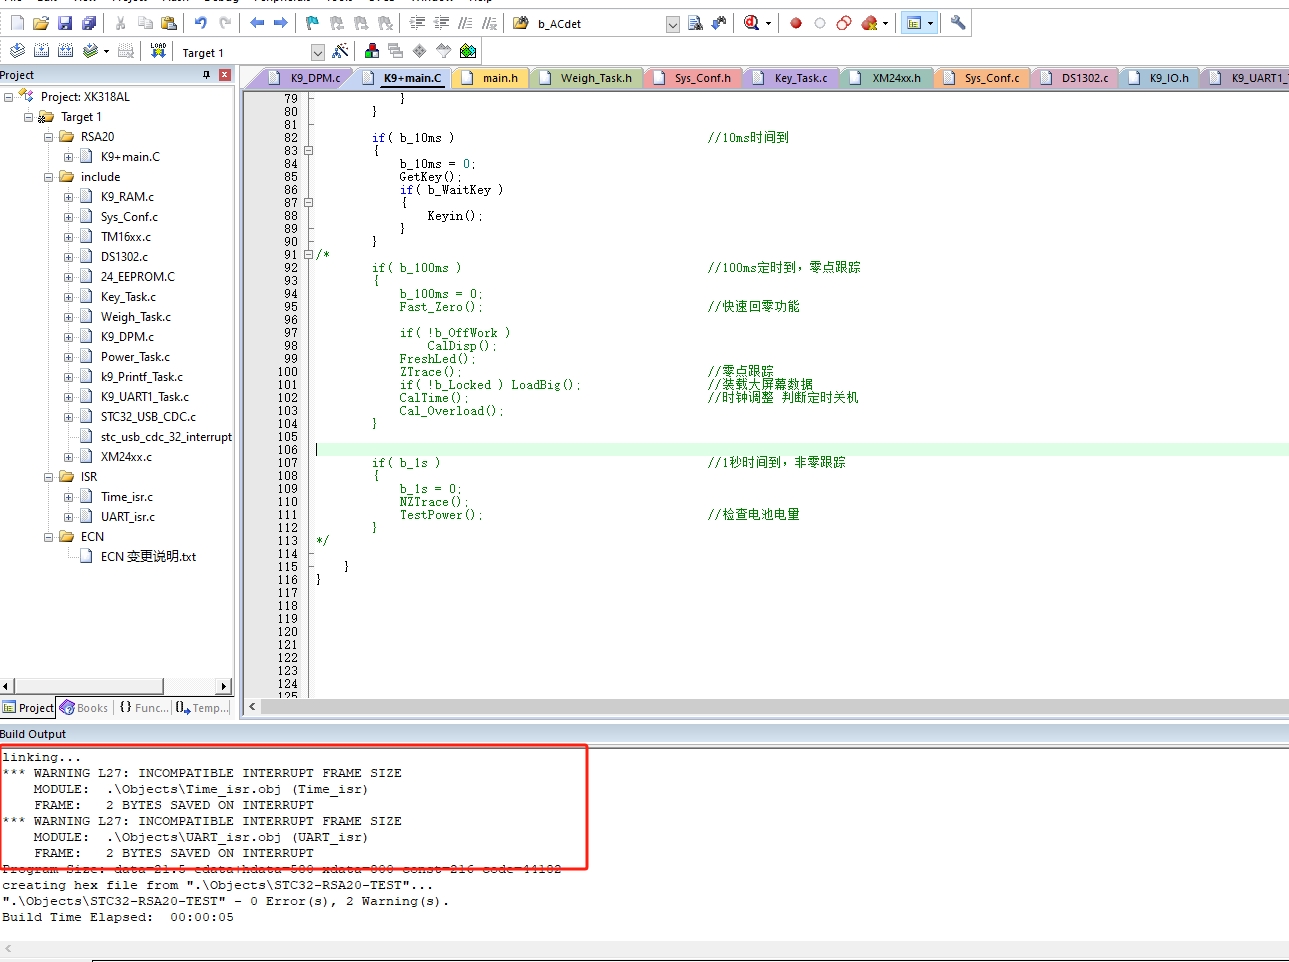Open the debug session dropdown arrow
This screenshot has height=962, width=1289.
[768, 23]
